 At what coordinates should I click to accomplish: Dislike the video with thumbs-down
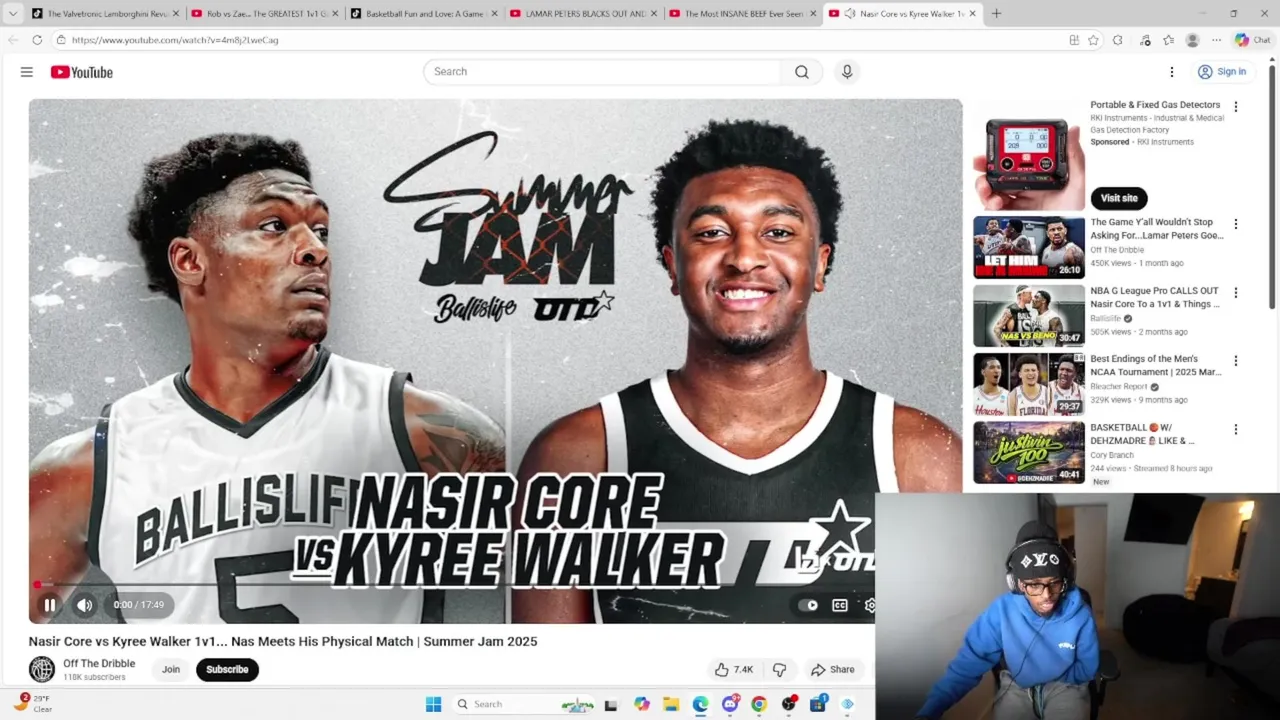[x=779, y=670]
